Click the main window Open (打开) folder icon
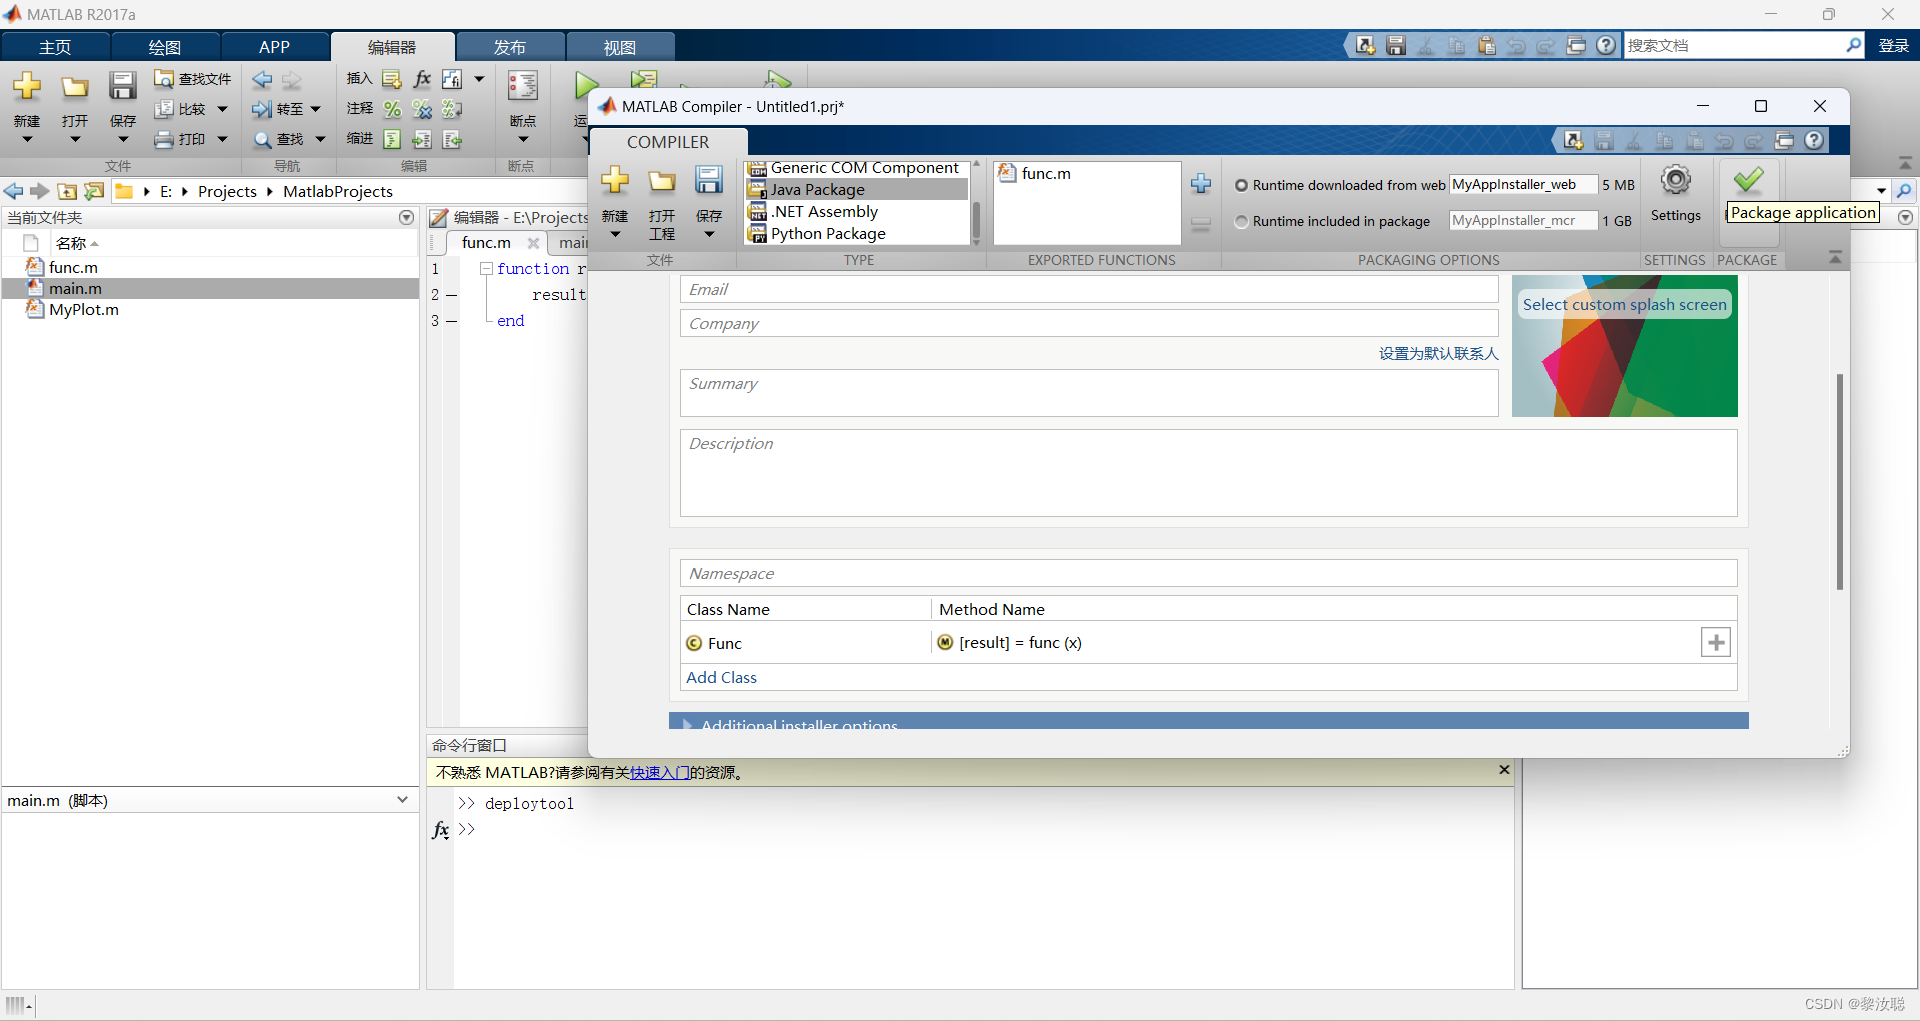The width and height of the screenshot is (1920, 1021). [x=75, y=87]
